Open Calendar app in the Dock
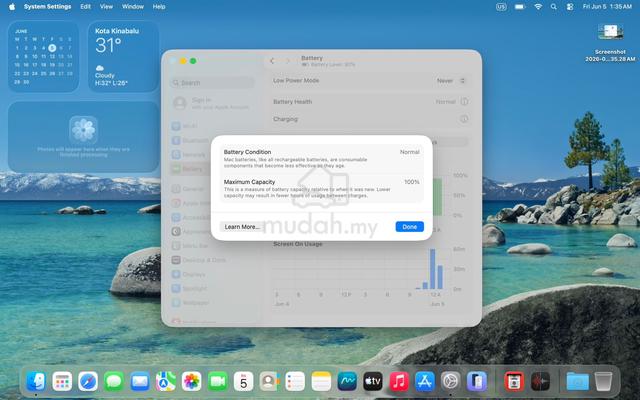The image size is (640, 400). point(244,382)
